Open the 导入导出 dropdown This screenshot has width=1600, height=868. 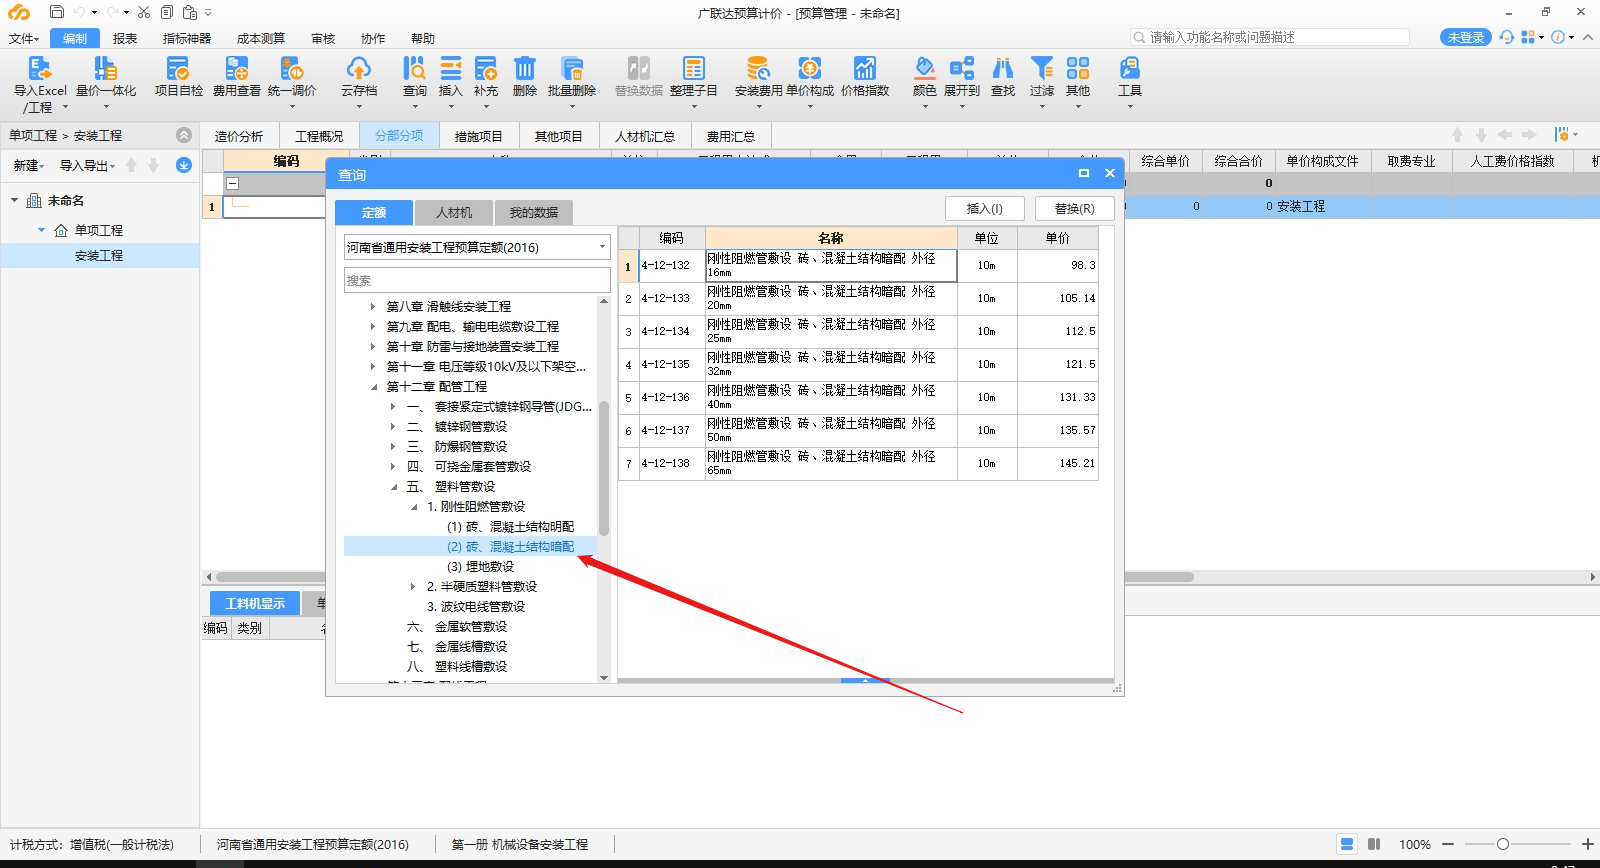[87, 165]
